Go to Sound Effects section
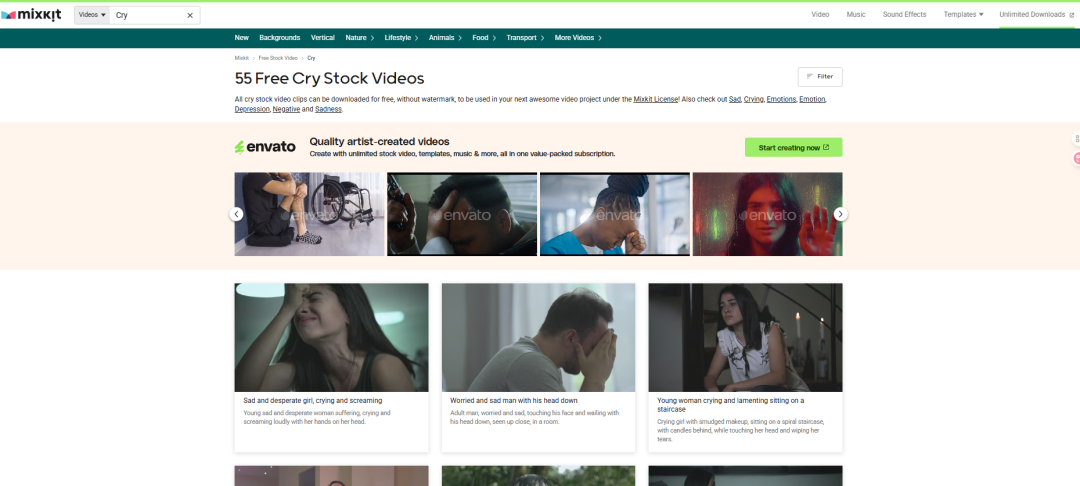The height and width of the screenshot is (486, 1080). click(x=904, y=14)
